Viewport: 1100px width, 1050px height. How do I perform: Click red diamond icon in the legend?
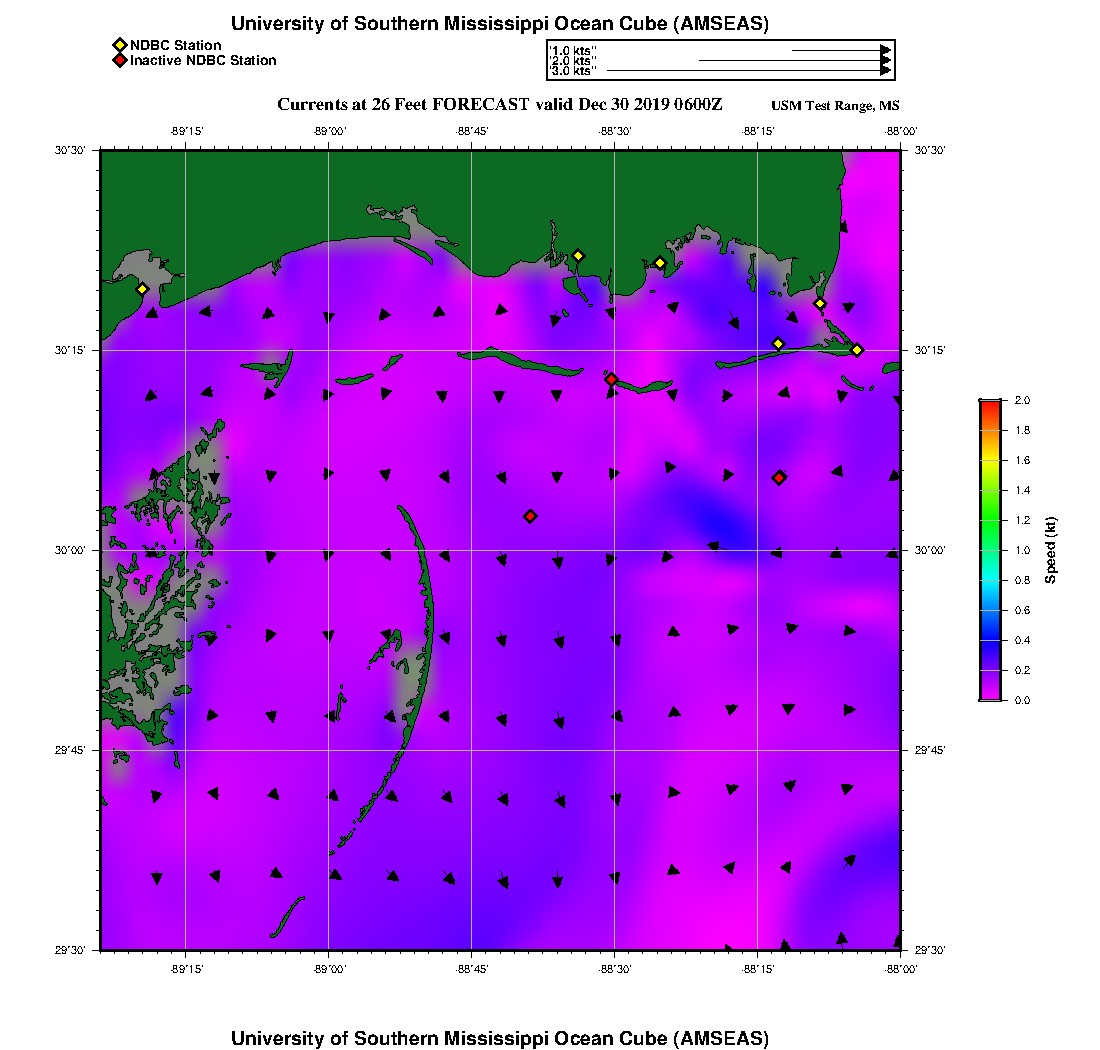click(x=119, y=60)
